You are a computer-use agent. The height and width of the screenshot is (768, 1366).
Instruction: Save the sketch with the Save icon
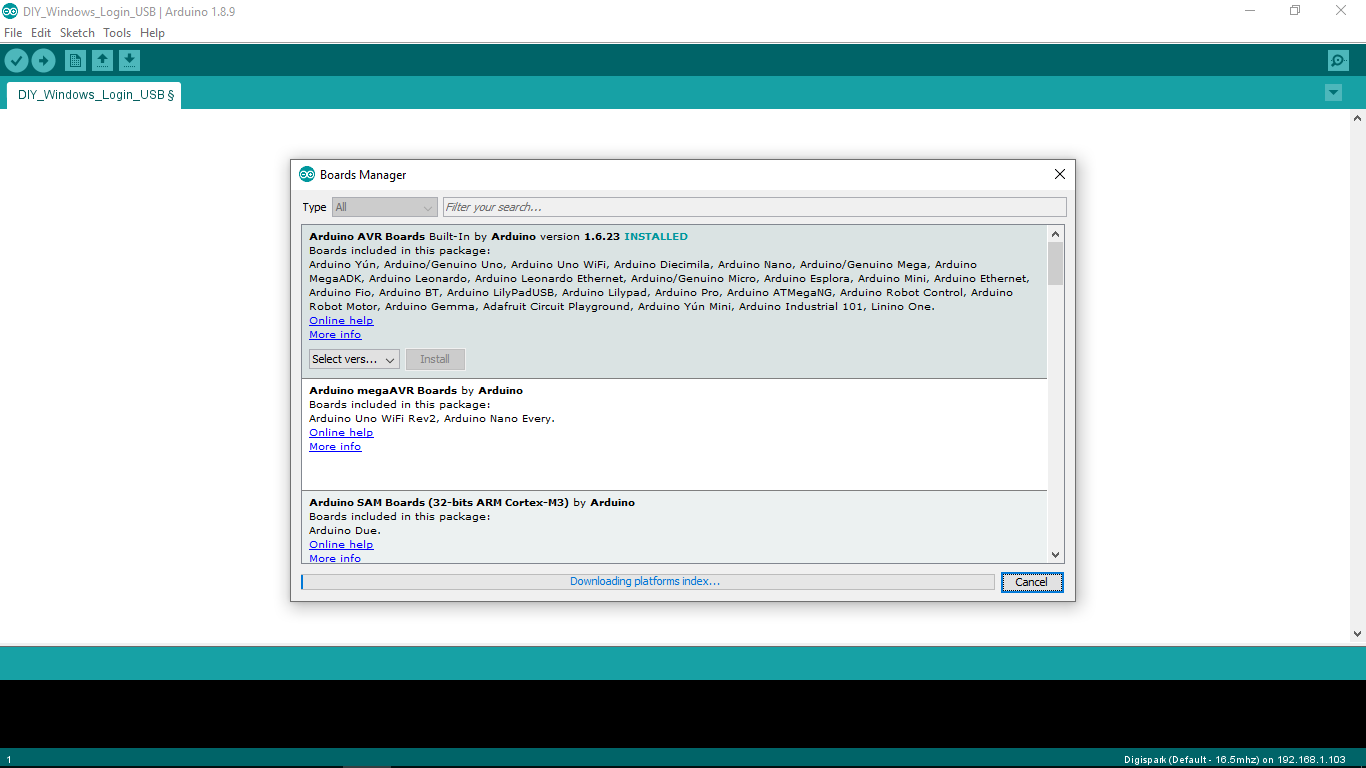pos(129,61)
